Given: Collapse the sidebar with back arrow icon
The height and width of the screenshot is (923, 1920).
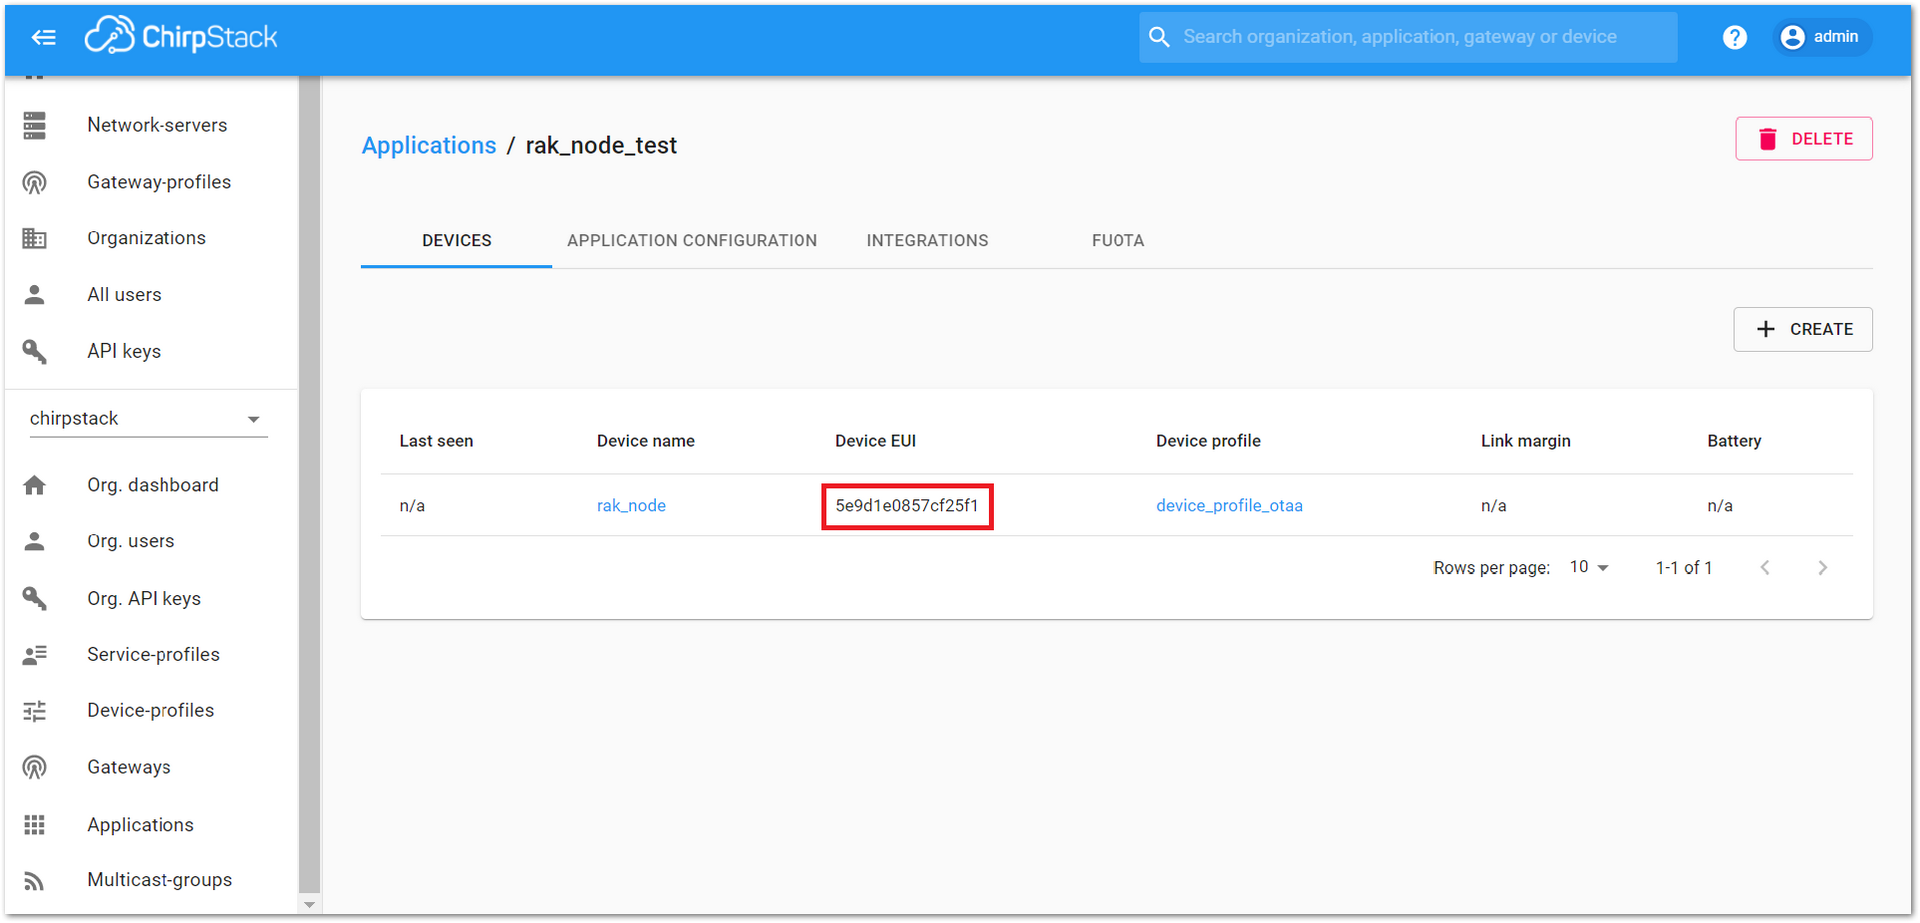Looking at the screenshot, I should tap(43, 38).
